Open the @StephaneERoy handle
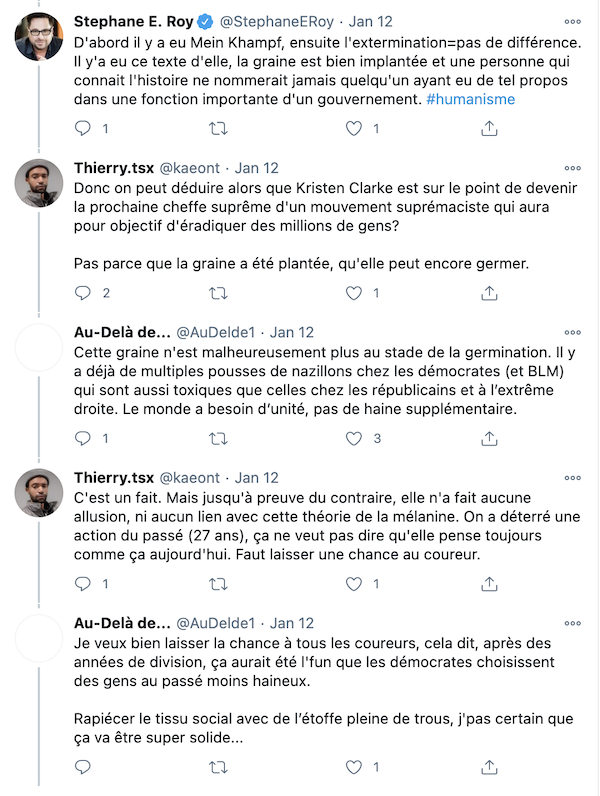This screenshot has height=796, width=600. click(x=277, y=22)
